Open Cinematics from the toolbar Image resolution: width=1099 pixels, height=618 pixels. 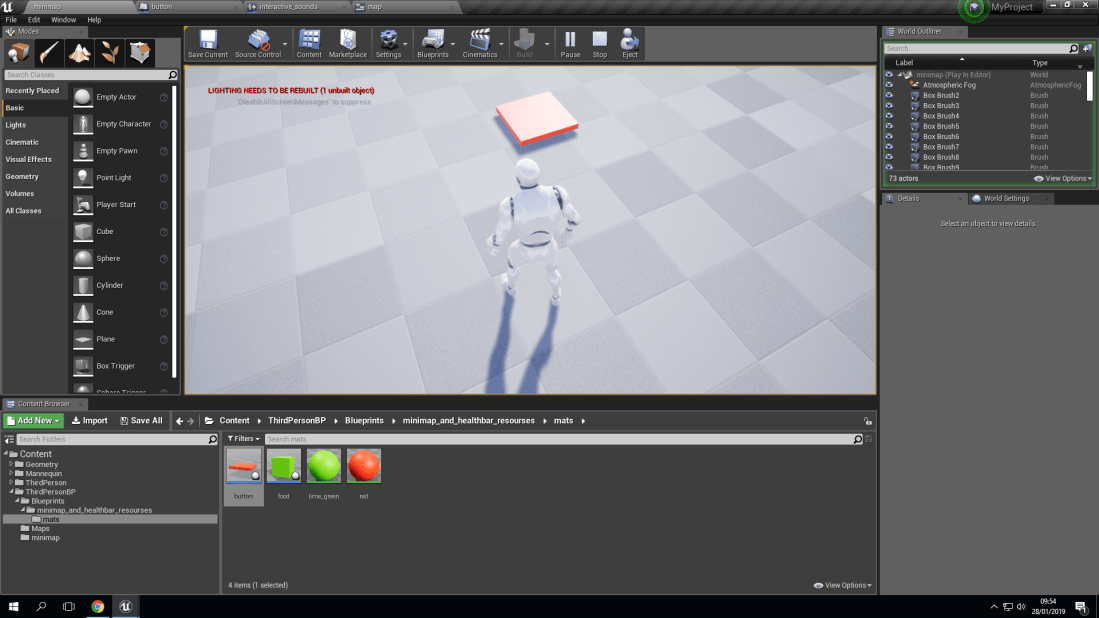(481, 42)
